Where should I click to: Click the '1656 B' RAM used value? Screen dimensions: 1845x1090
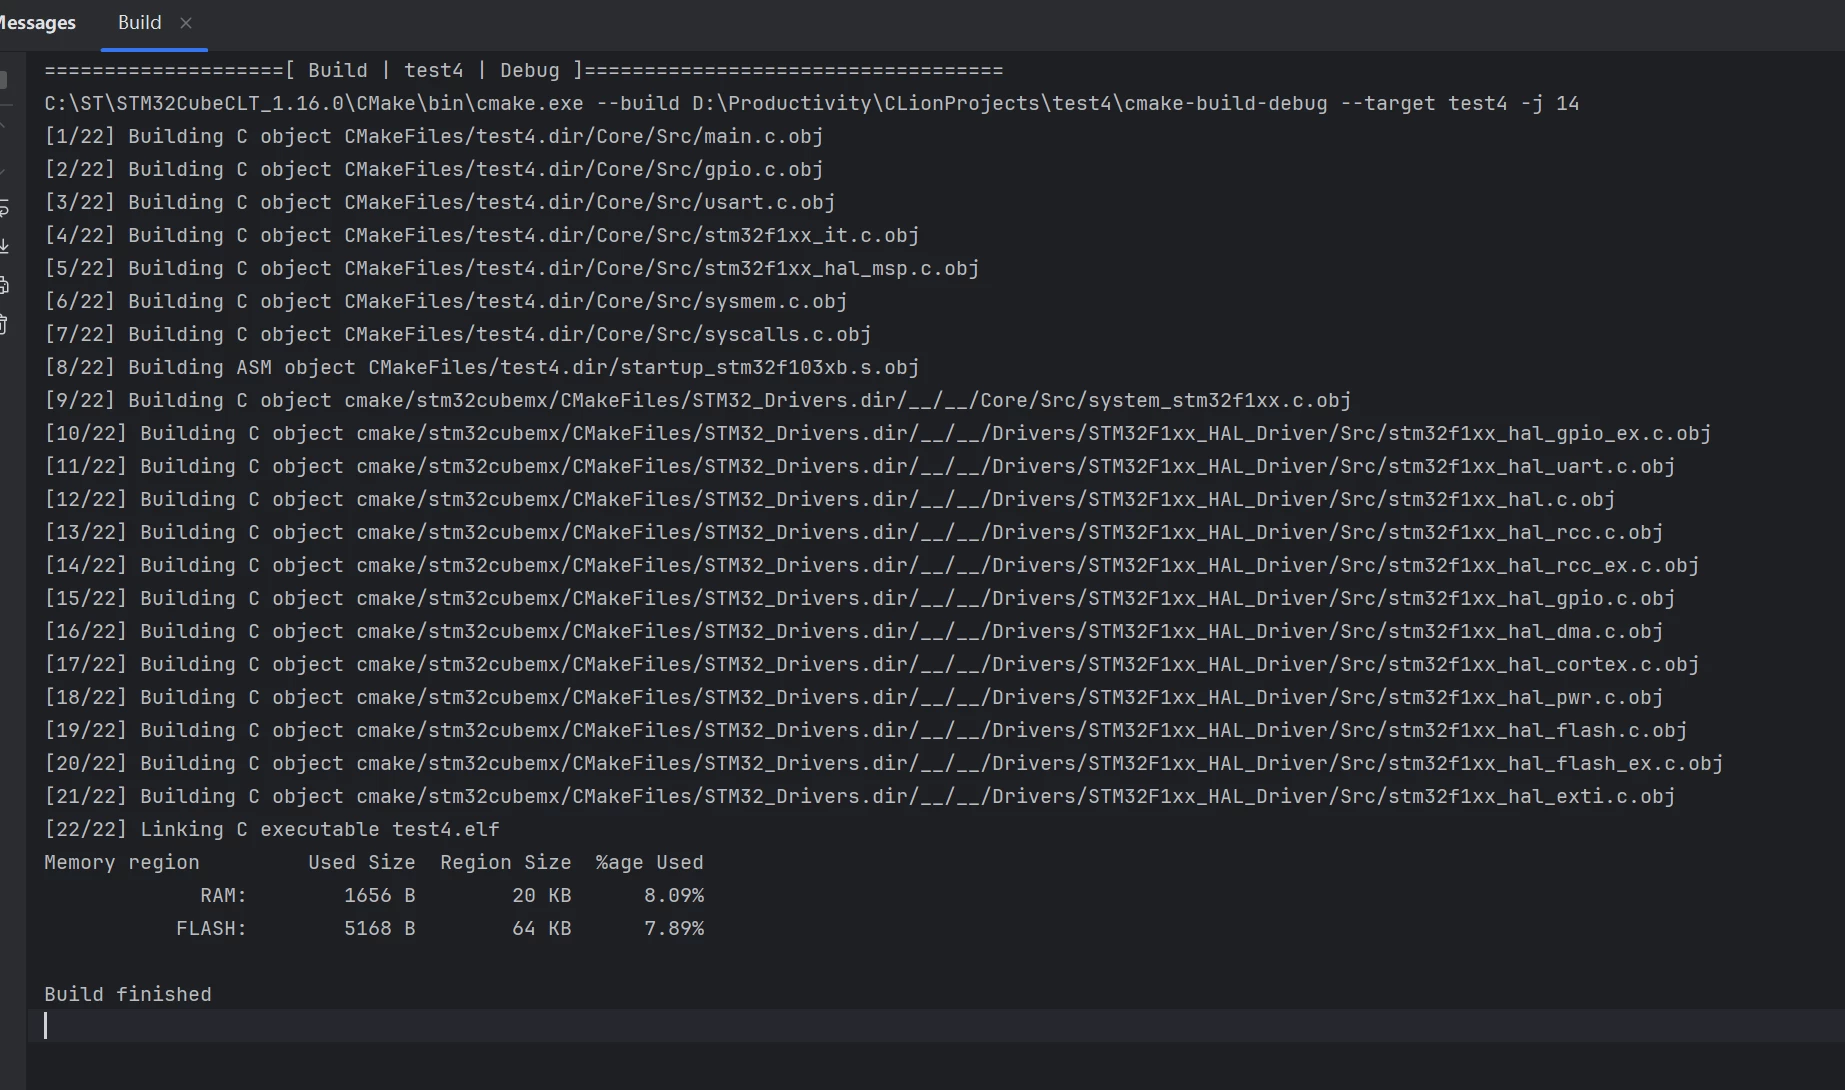tap(379, 896)
